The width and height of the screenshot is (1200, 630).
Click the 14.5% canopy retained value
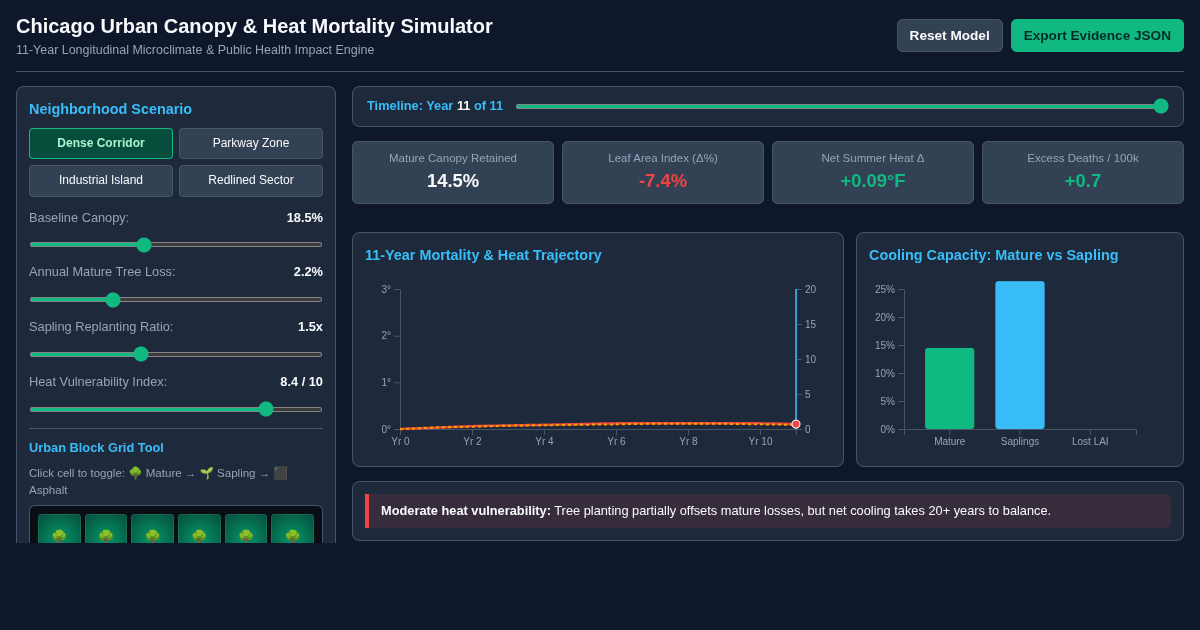pos(453,181)
